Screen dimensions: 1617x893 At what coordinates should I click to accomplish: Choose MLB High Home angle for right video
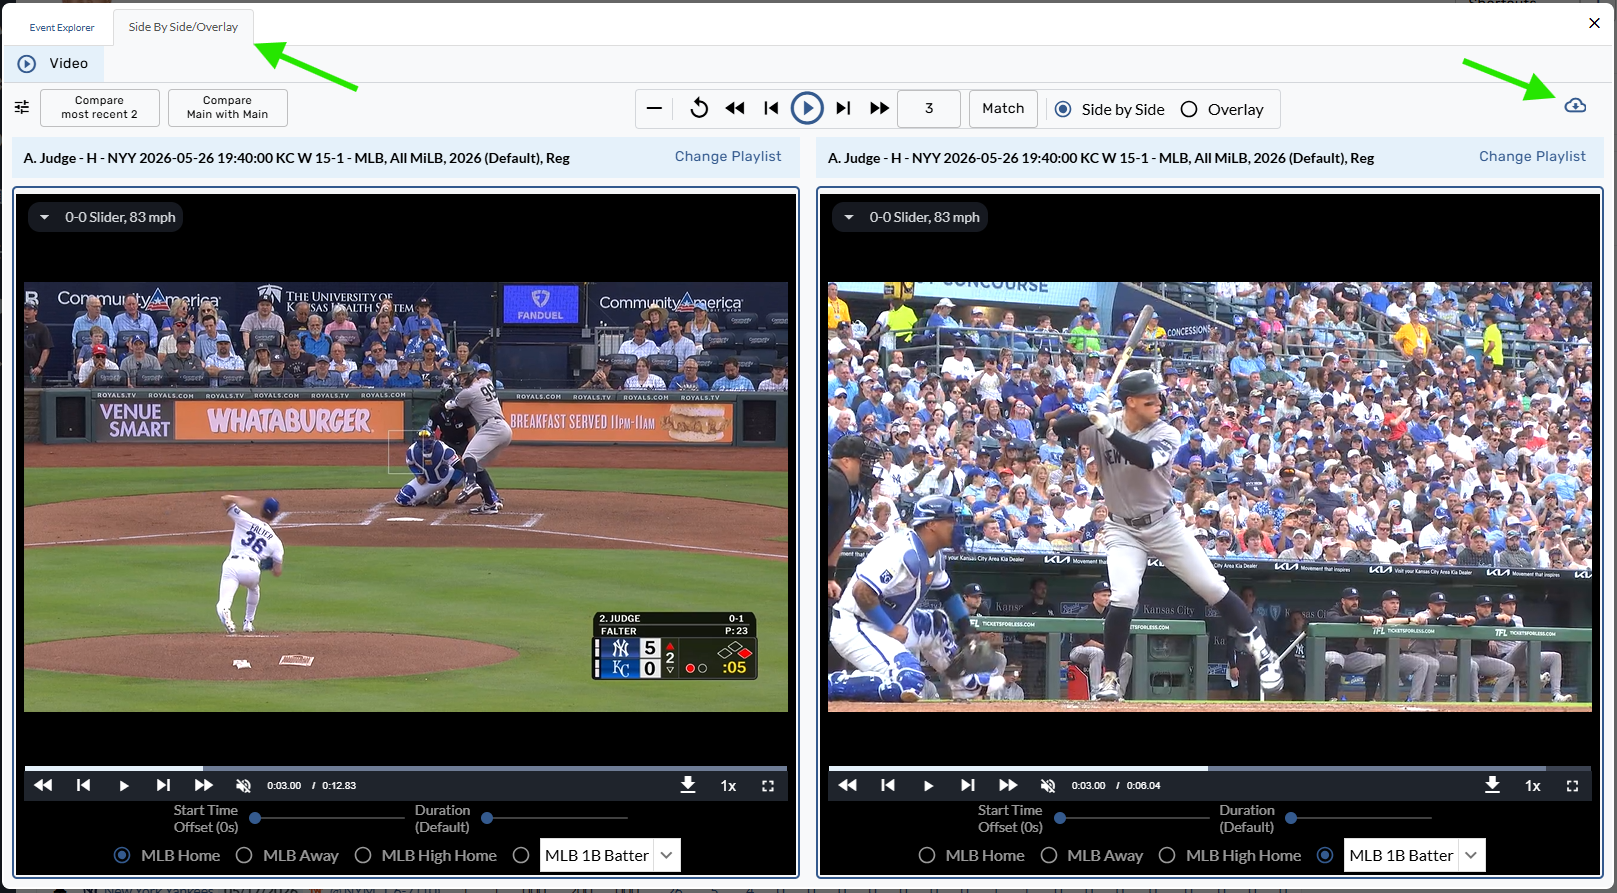(x=1167, y=855)
